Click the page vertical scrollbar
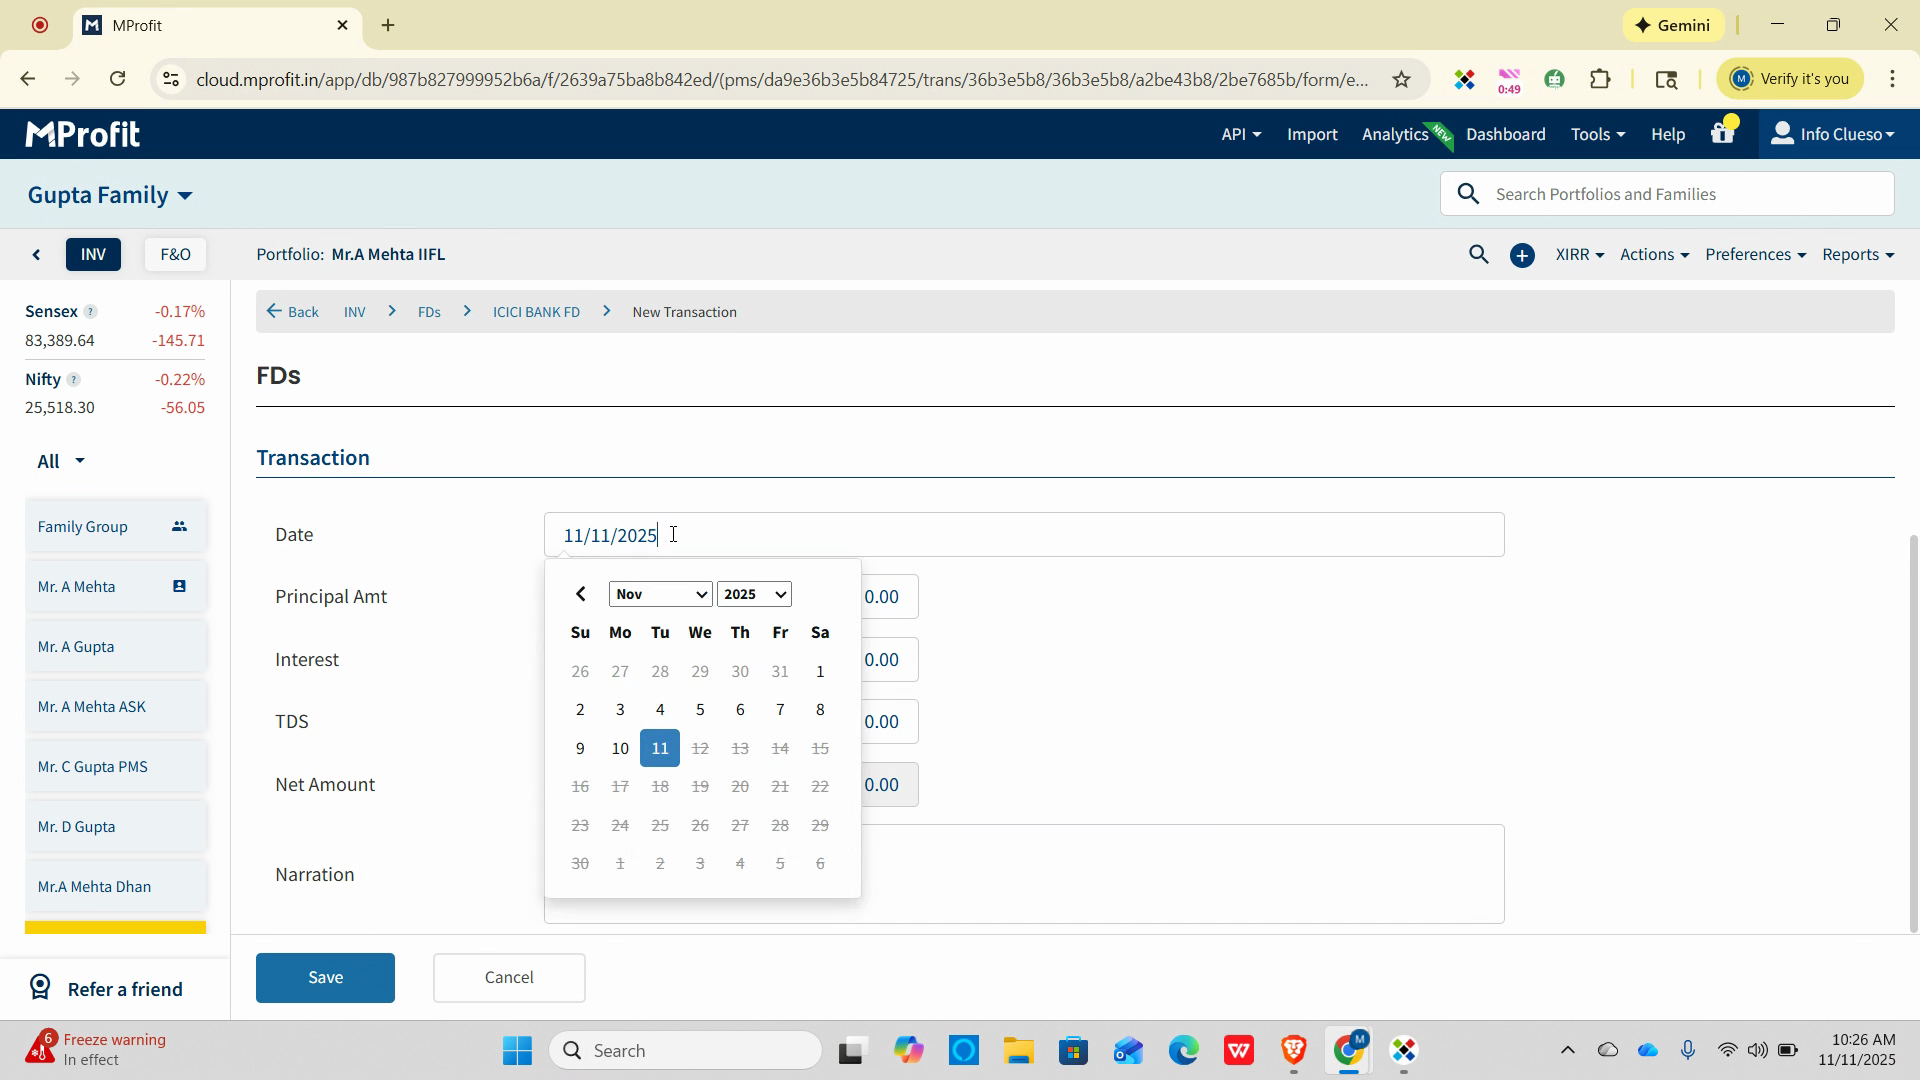Viewport: 1920px width, 1080px height. click(1913, 730)
